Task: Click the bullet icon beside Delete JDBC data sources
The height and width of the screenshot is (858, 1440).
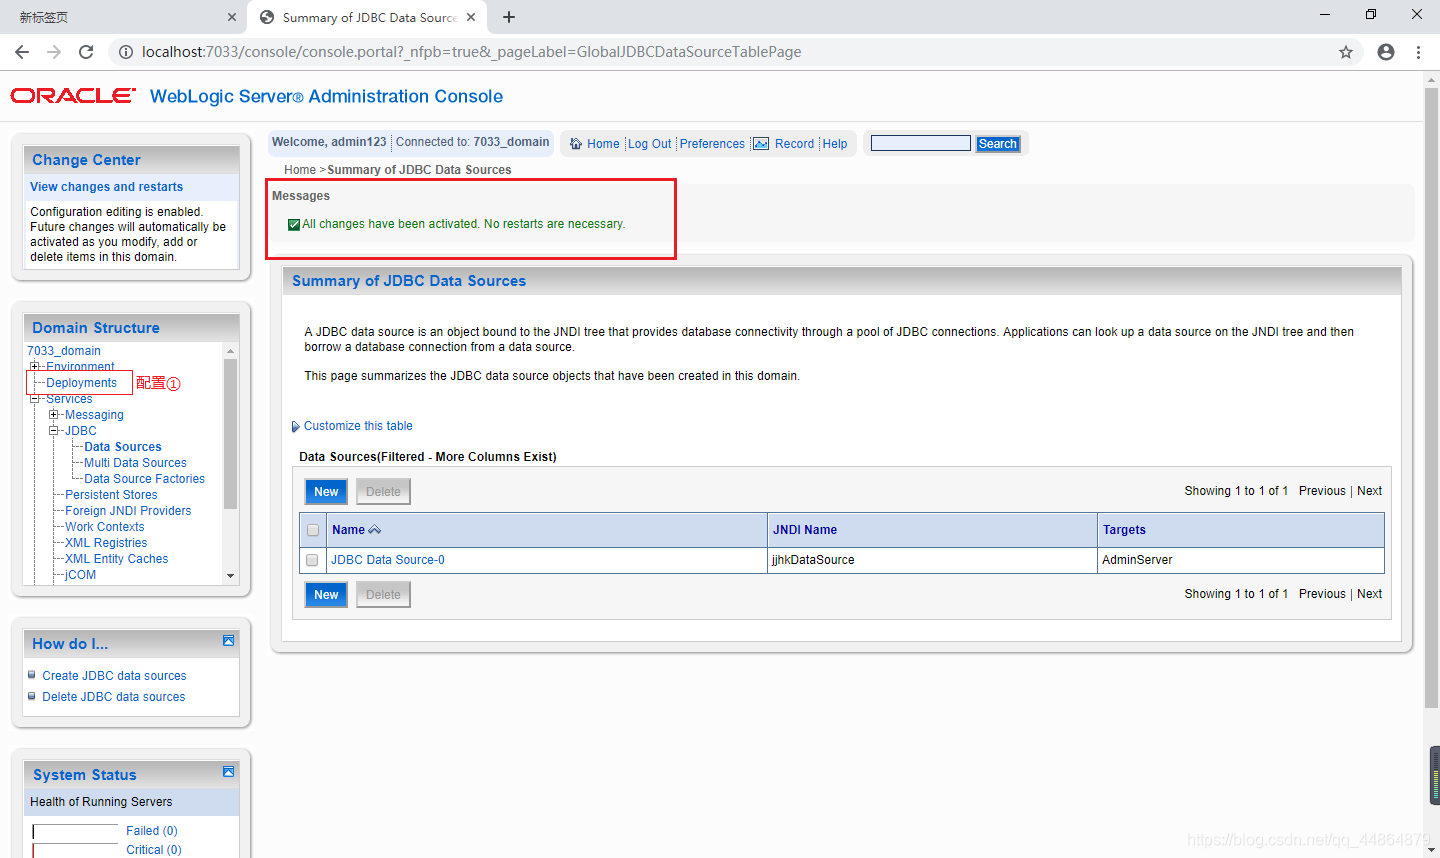Action: pos(32,696)
